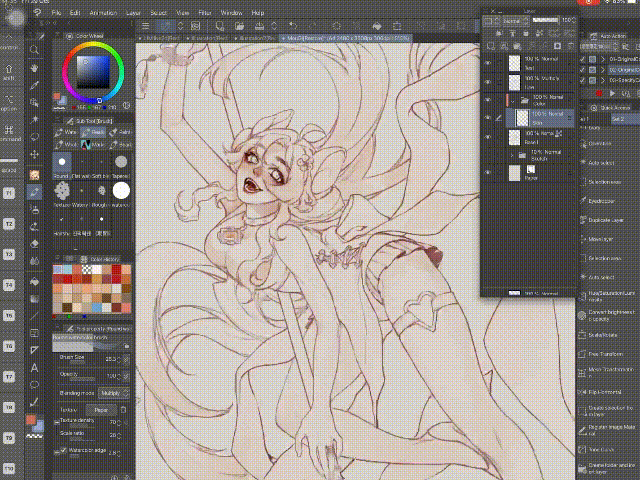Image resolution: width=640 pixels, height=480 pixels.
Task: Hide the Text layer via eye icon
Action: (487, 64)
